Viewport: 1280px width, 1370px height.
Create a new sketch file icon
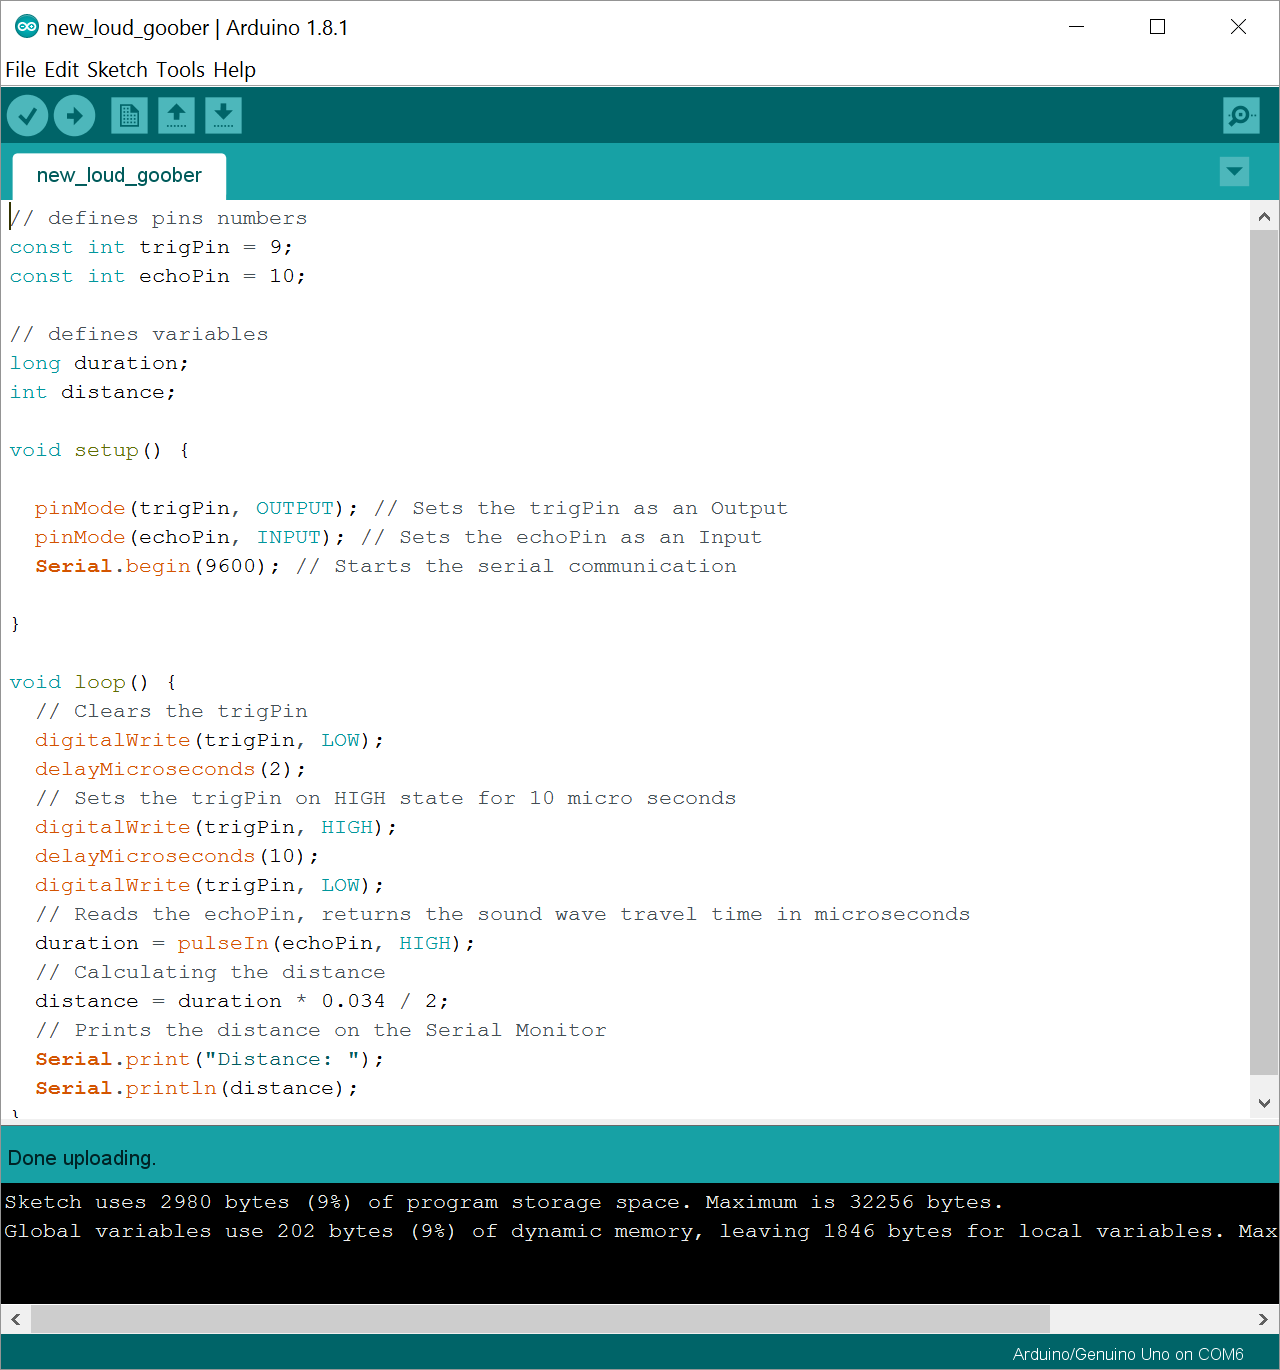(x=129, y=116)
